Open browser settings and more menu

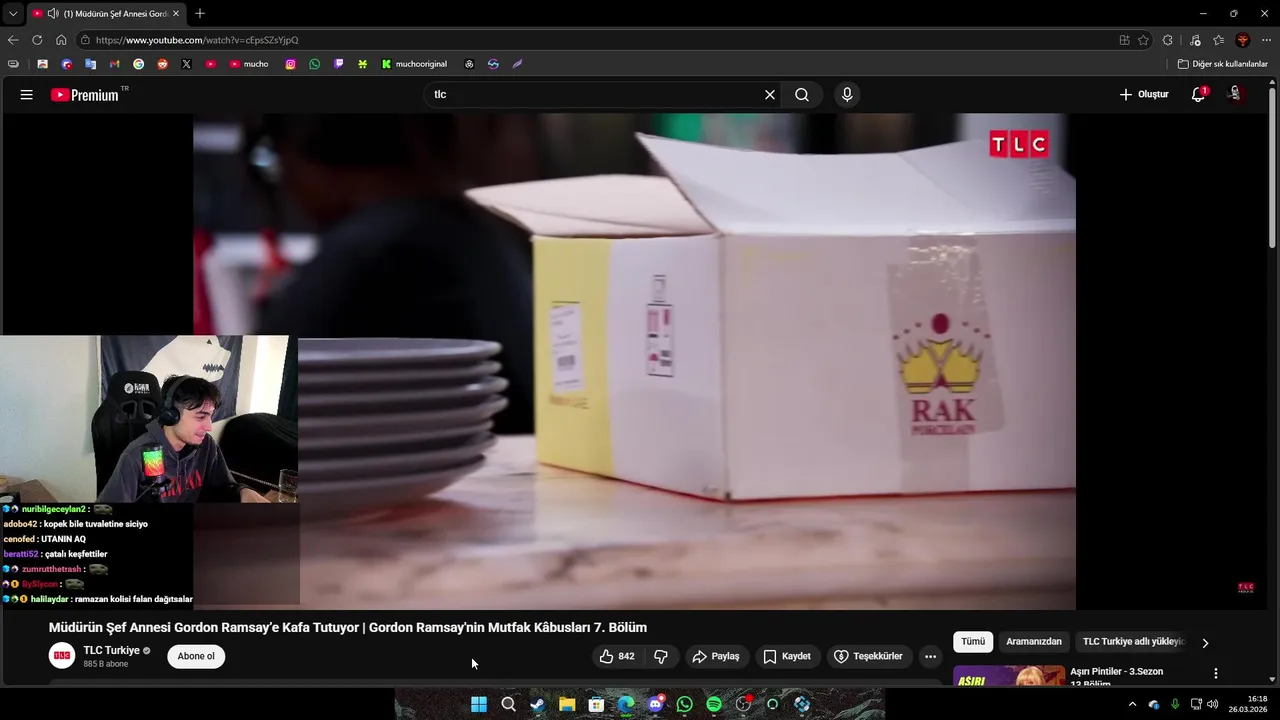coord(1266,40)
